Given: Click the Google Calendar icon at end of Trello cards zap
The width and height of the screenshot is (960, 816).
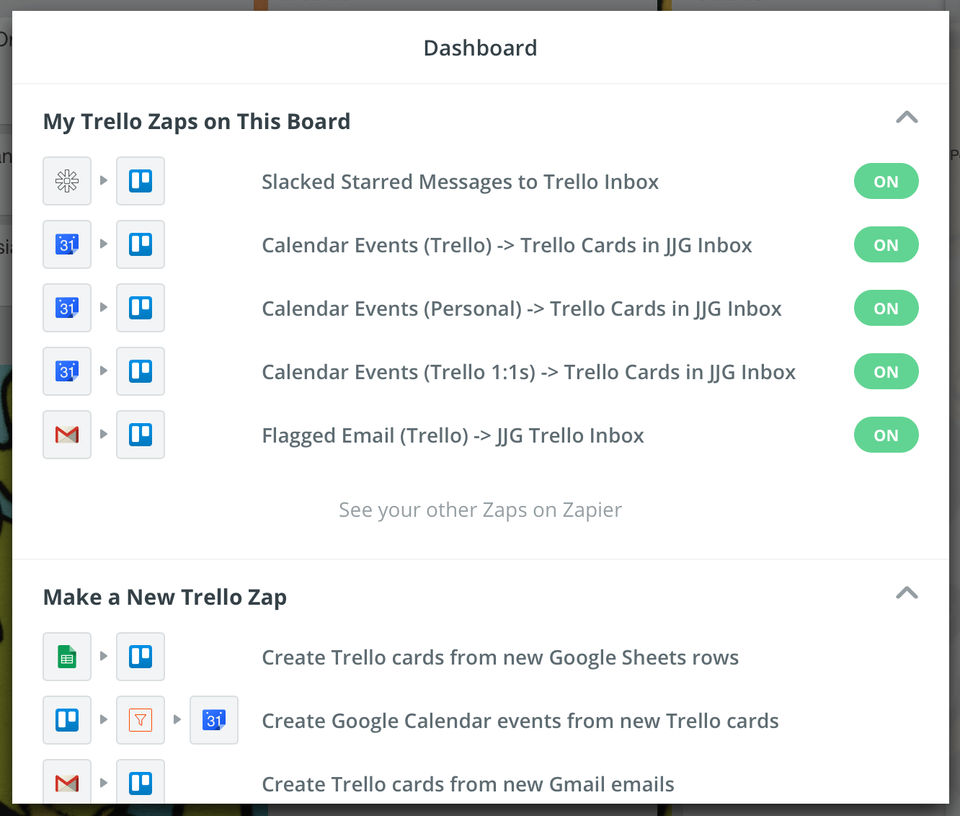Looking at the screenshot, I should click(214, 720).
